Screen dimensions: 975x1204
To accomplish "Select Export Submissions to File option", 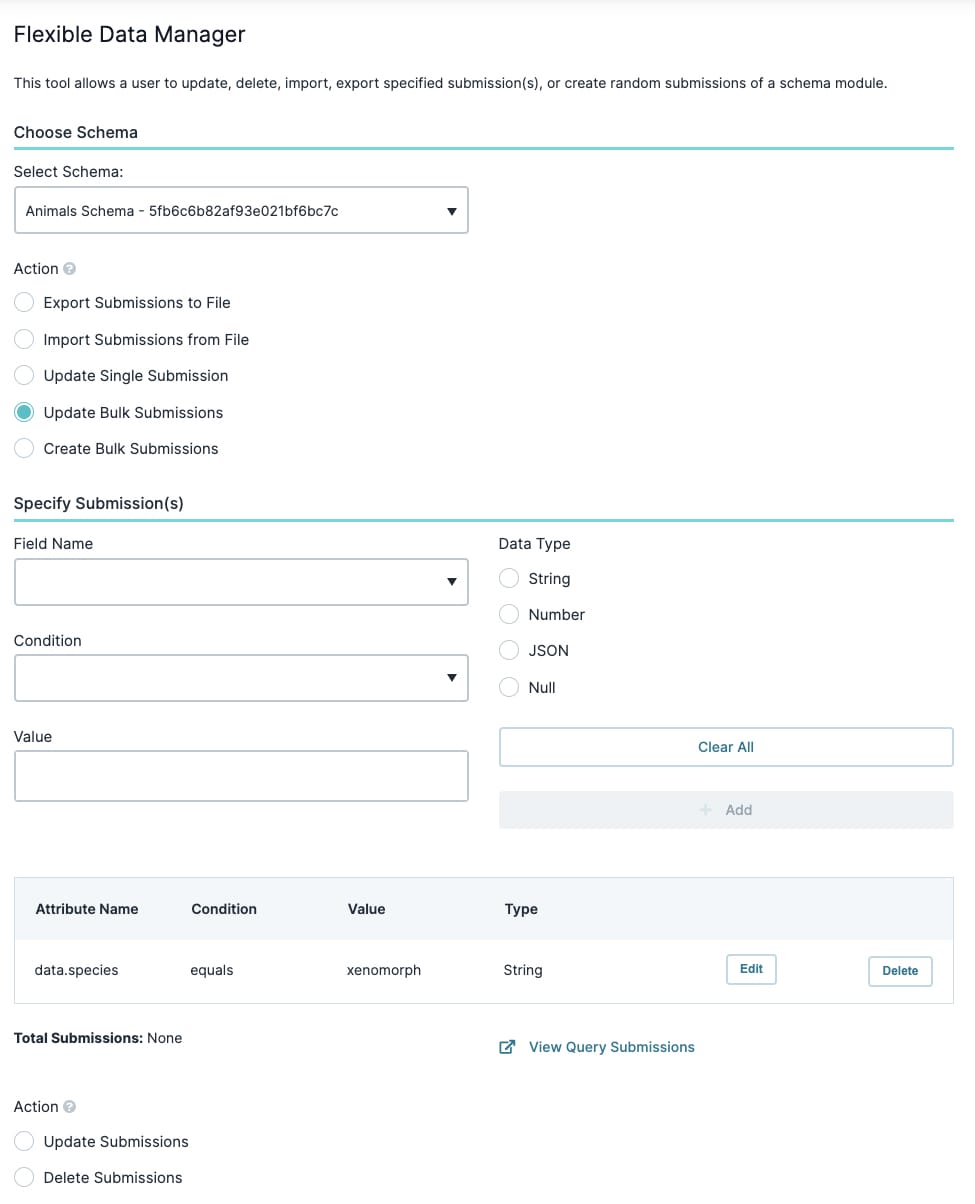I will point(24,303).
